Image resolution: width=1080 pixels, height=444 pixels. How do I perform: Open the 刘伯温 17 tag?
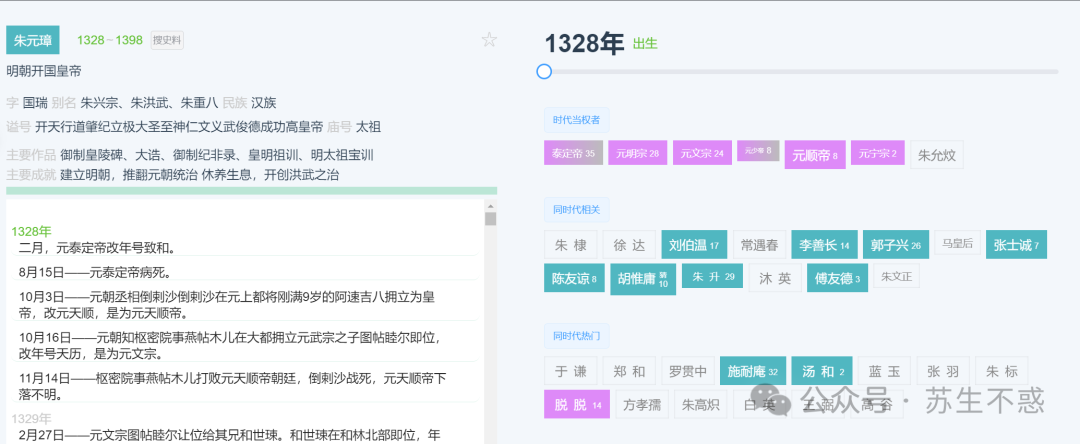pyautogui.click(x=694, y=244)
